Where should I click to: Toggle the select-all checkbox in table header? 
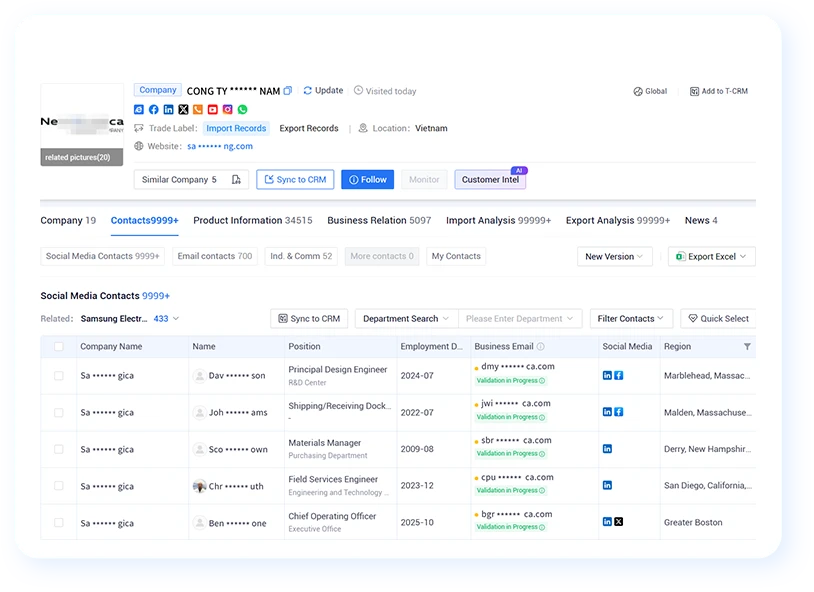pos(59,346)
